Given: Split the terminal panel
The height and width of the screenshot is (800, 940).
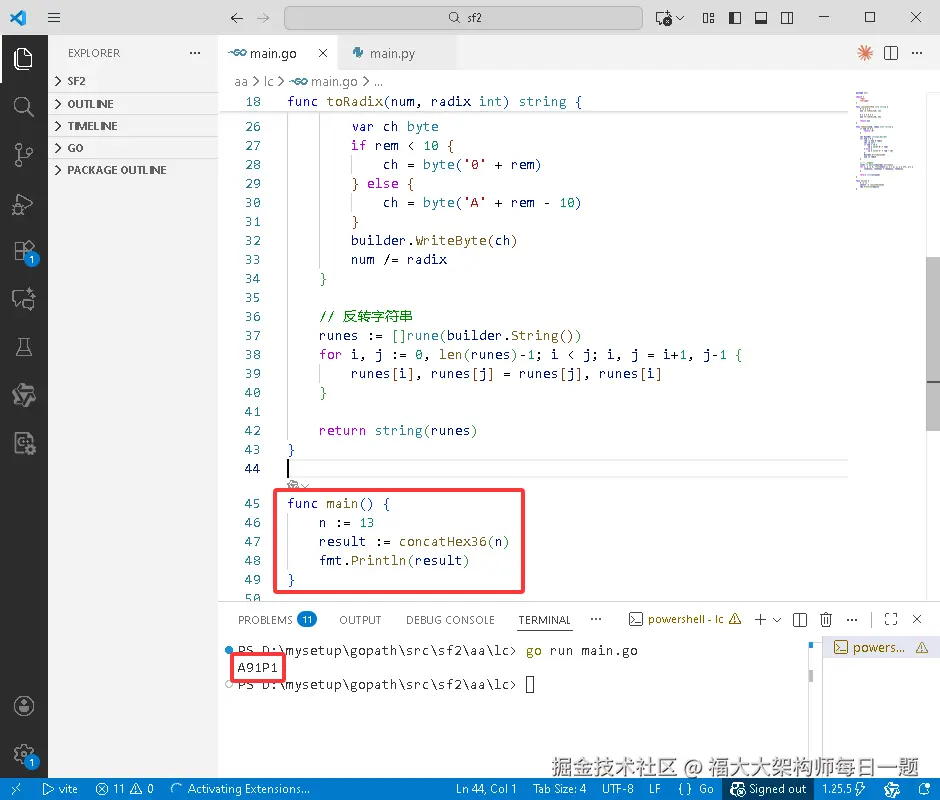Looking at the screenshot, I should [800, 619].
